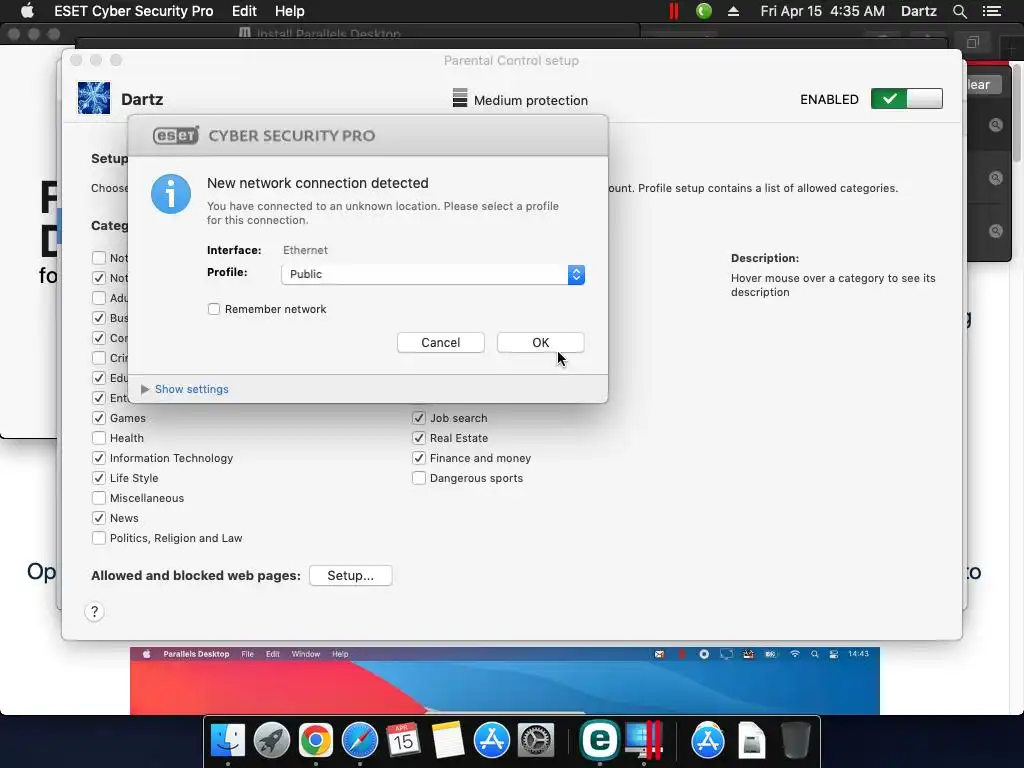
Task: Uncheck Finance and money category
Action: pos(419,458)
